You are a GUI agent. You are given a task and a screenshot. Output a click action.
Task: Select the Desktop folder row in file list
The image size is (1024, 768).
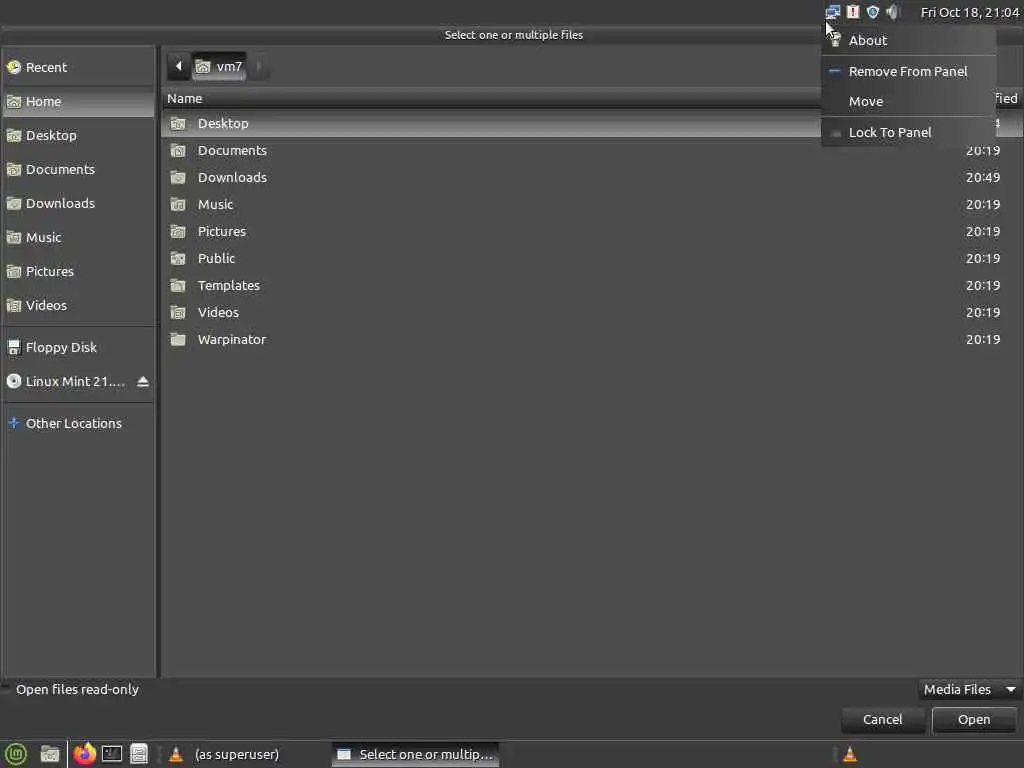pyautogui.click(x=490, y=123)
